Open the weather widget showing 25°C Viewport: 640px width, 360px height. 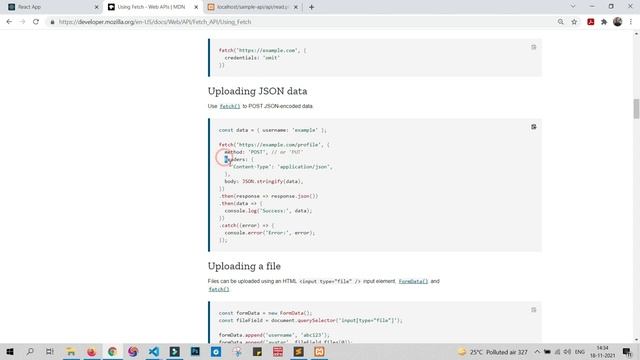493,352
